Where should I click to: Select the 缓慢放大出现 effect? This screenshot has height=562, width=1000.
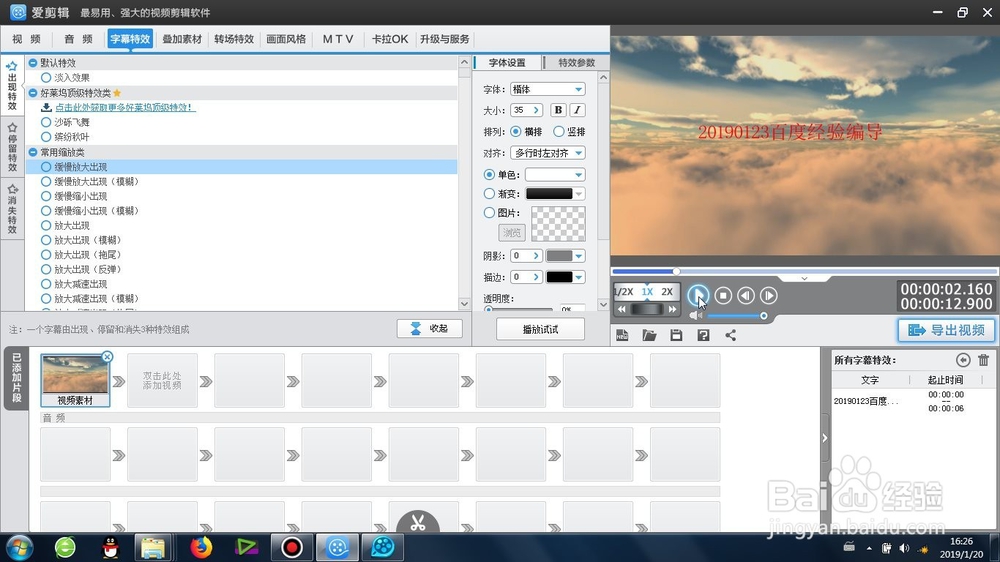coord(242,166)
